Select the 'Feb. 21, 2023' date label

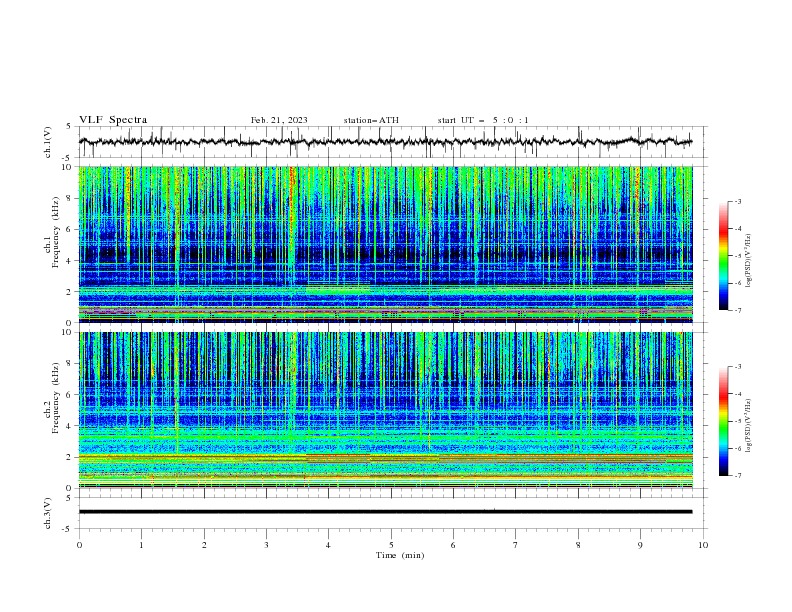(x=279, y=120)
